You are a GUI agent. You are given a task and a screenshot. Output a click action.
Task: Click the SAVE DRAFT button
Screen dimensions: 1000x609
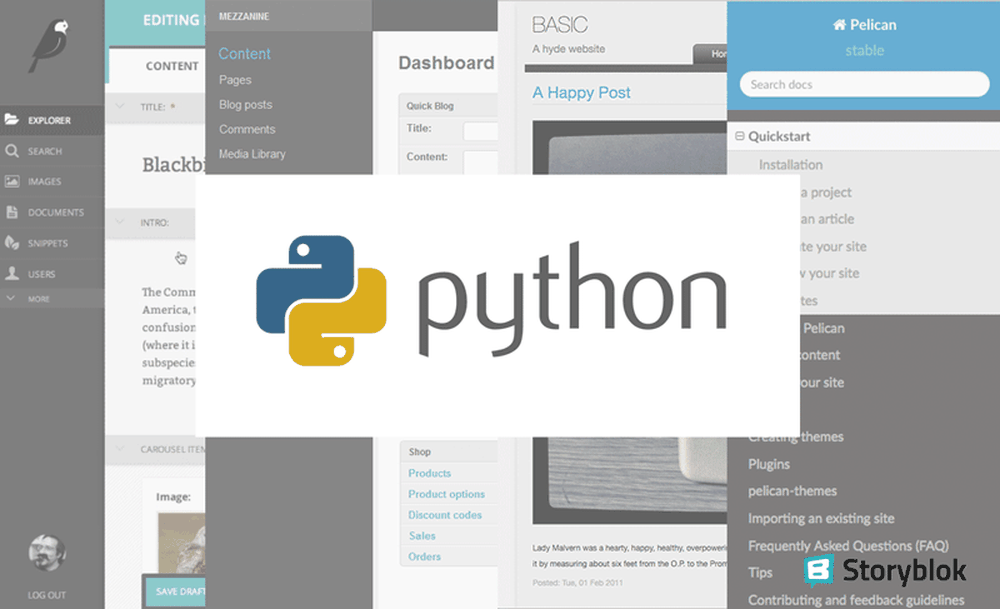click(x=175, y=591)
